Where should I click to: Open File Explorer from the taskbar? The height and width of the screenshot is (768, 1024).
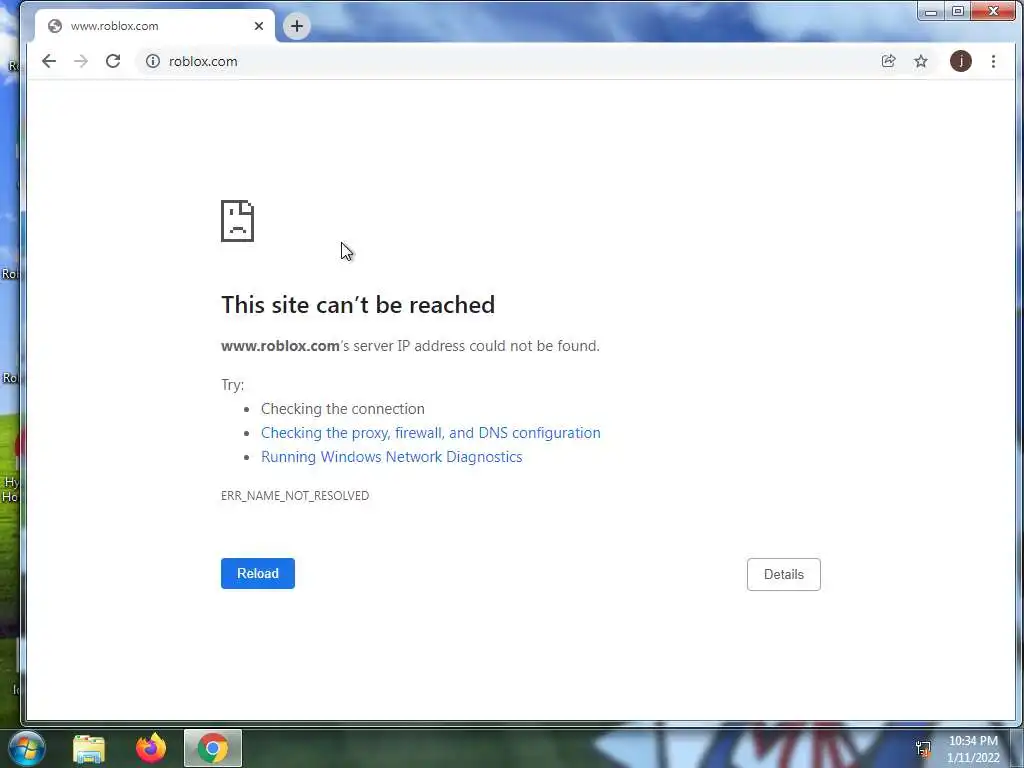[x=89, y=748]
